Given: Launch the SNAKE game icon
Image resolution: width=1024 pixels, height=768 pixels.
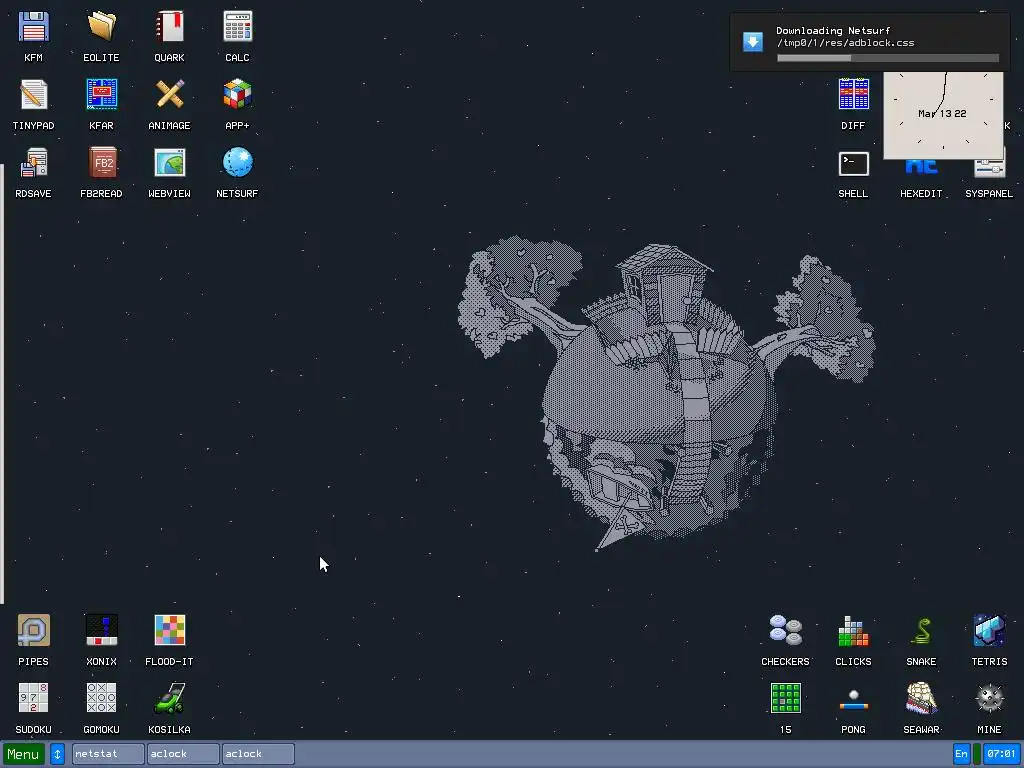Looking at the screenshot, I should [921, 630].
